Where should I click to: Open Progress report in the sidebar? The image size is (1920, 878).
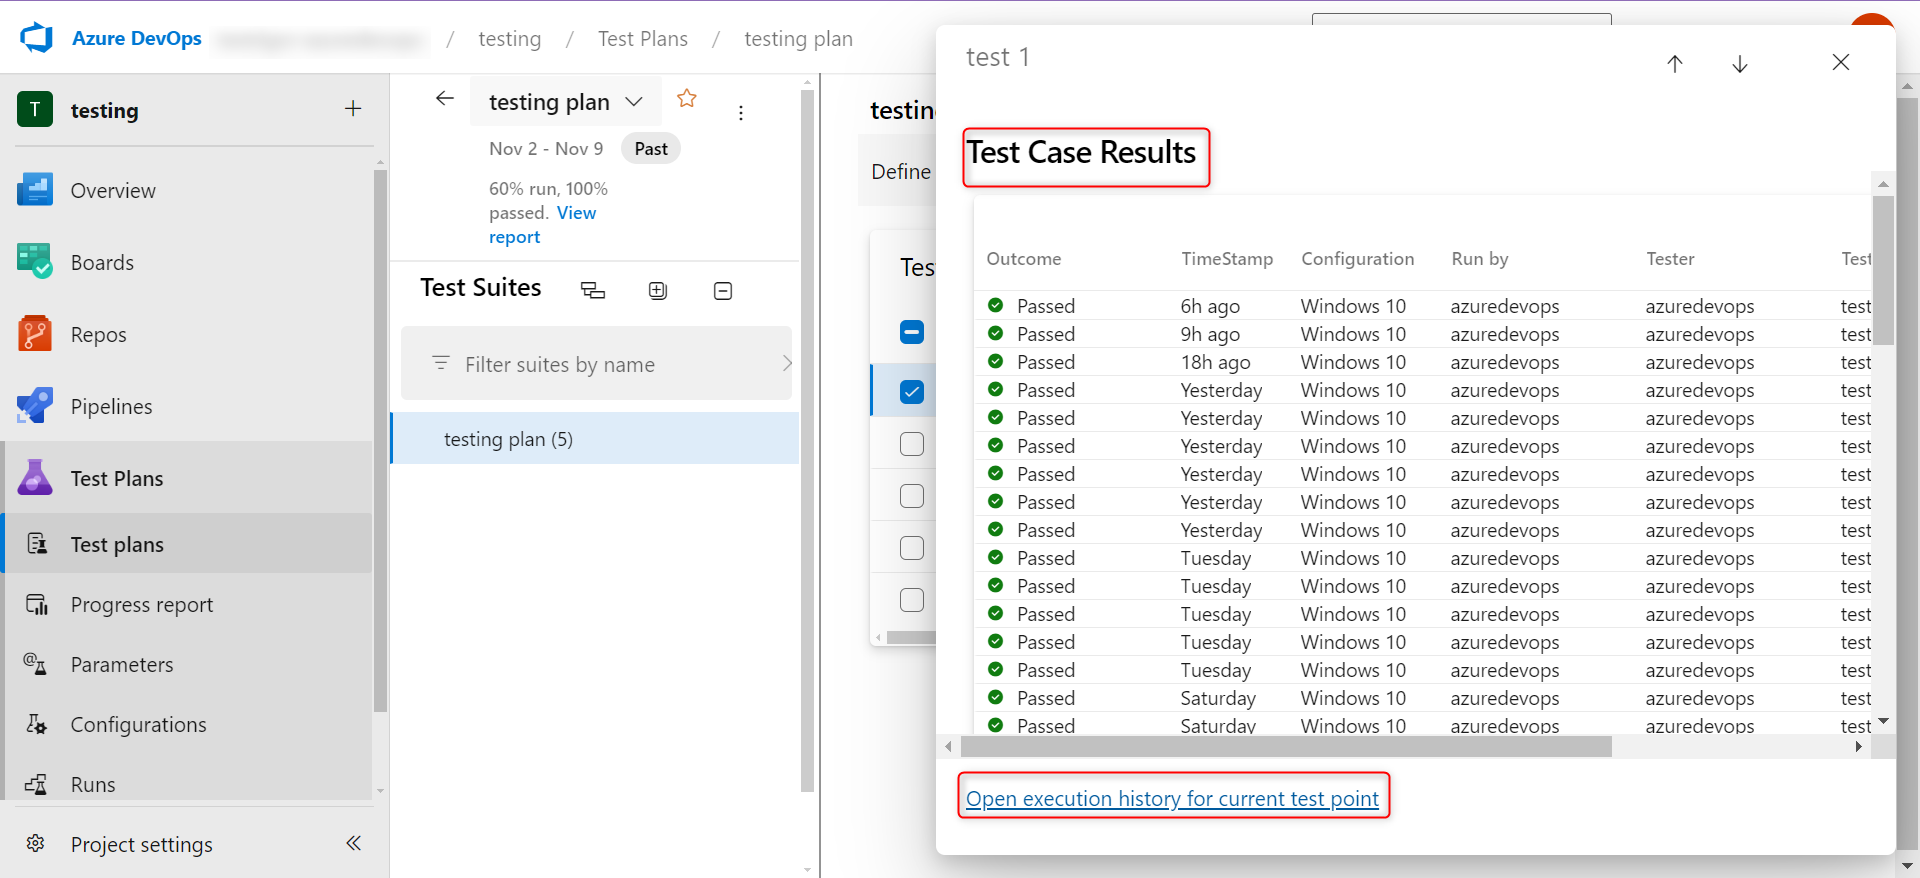click(x=141, y=605)
